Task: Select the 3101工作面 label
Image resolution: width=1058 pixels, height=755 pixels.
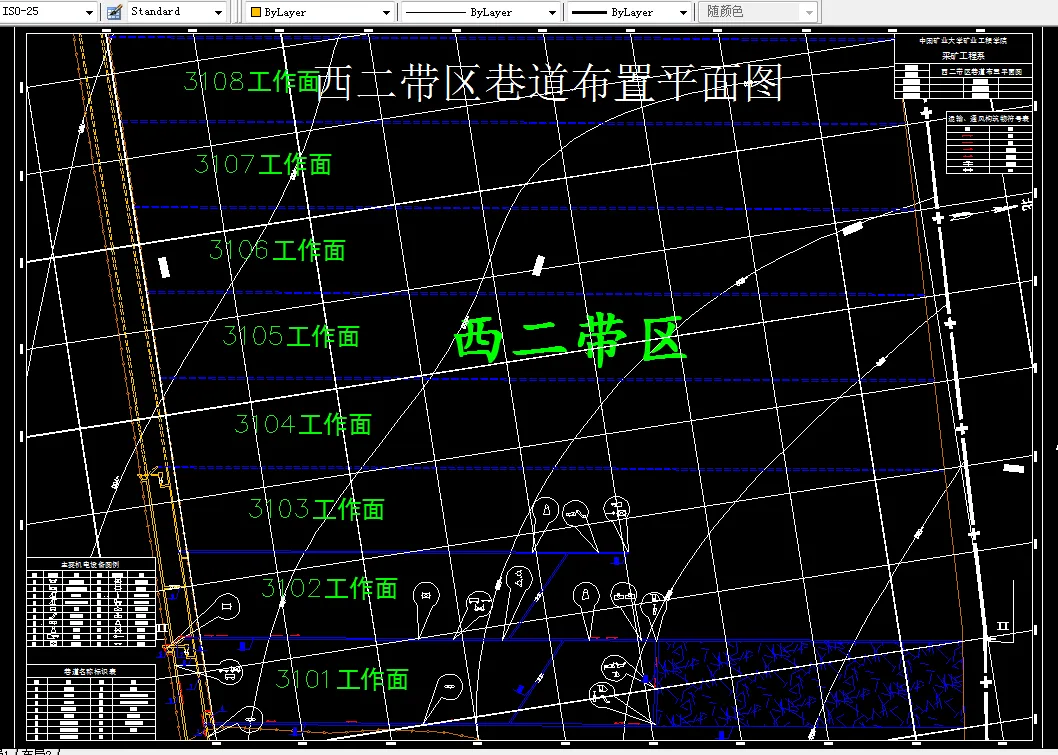Action: pyautogui.click(x=342, y=679)
